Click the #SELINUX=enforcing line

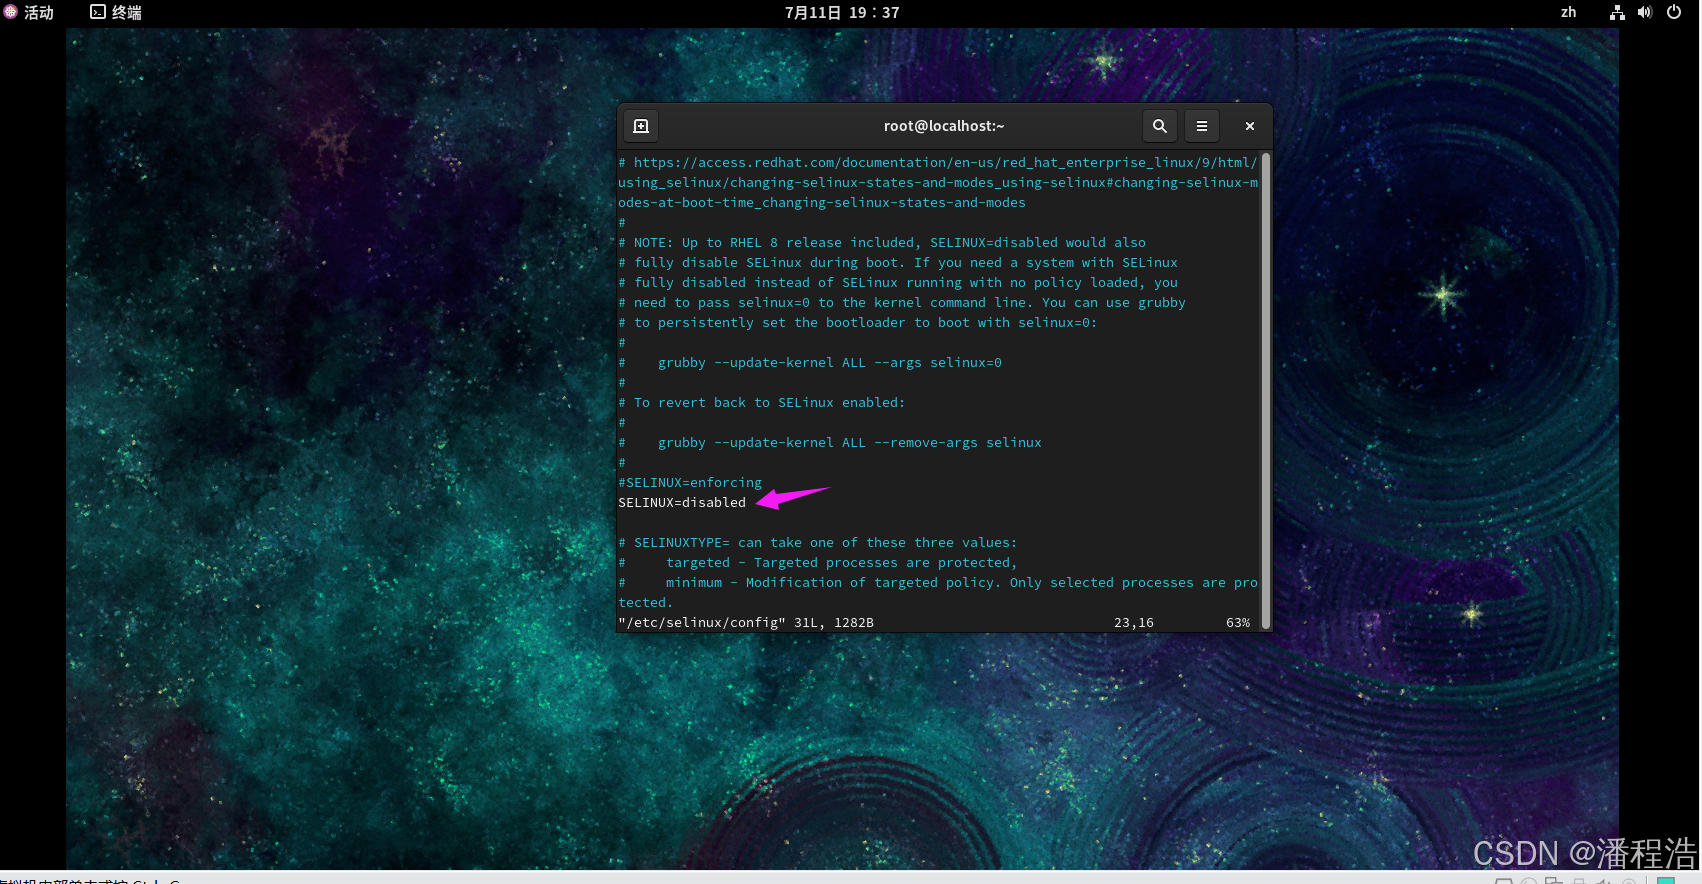[x=690, y=483]
